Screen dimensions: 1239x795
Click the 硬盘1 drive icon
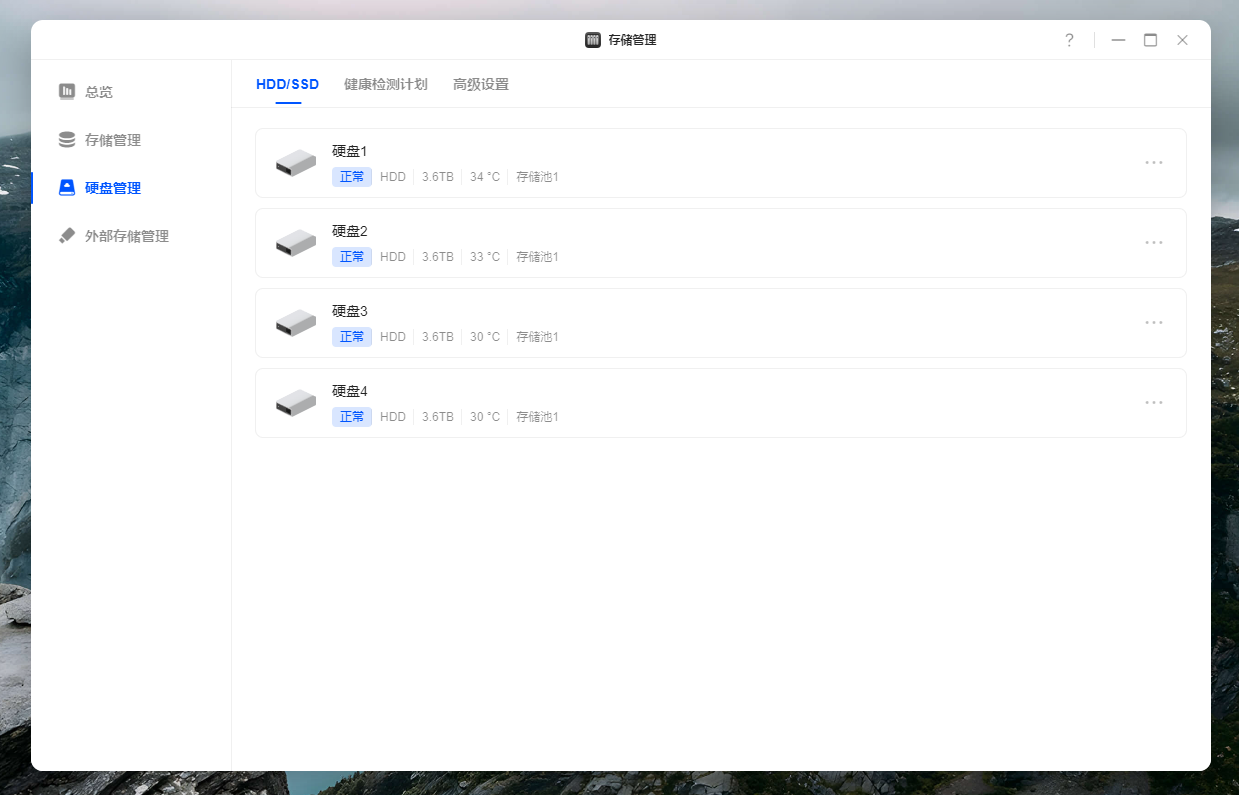point(296,163)
